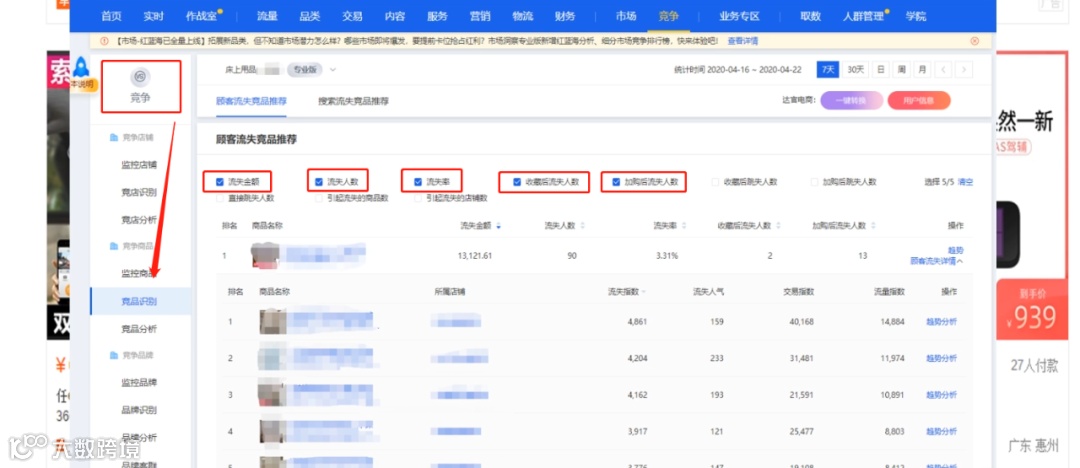The height and width of the screenshot is (468, 1080).
Task: Sort table by 流失金额 column arrow
Action: (x=499, y=225)
